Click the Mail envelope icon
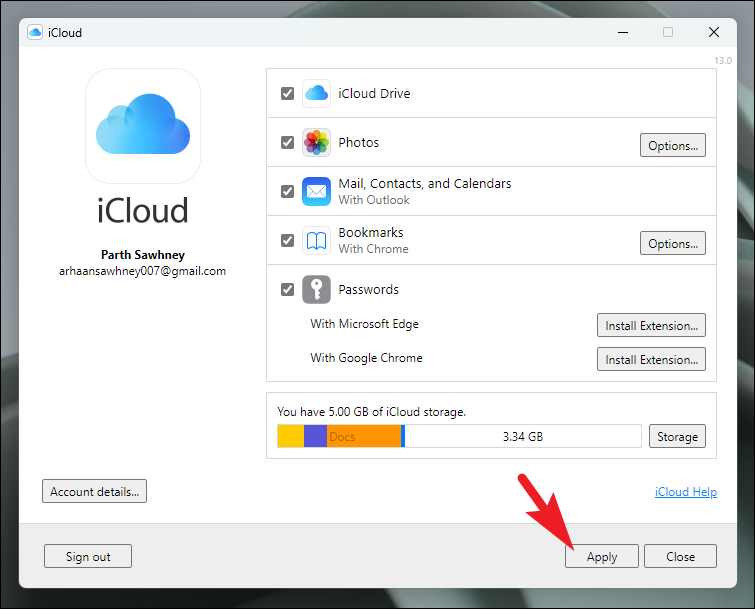Image resolution: width=755 pixels, height=609 pixels. pos(316,192)
